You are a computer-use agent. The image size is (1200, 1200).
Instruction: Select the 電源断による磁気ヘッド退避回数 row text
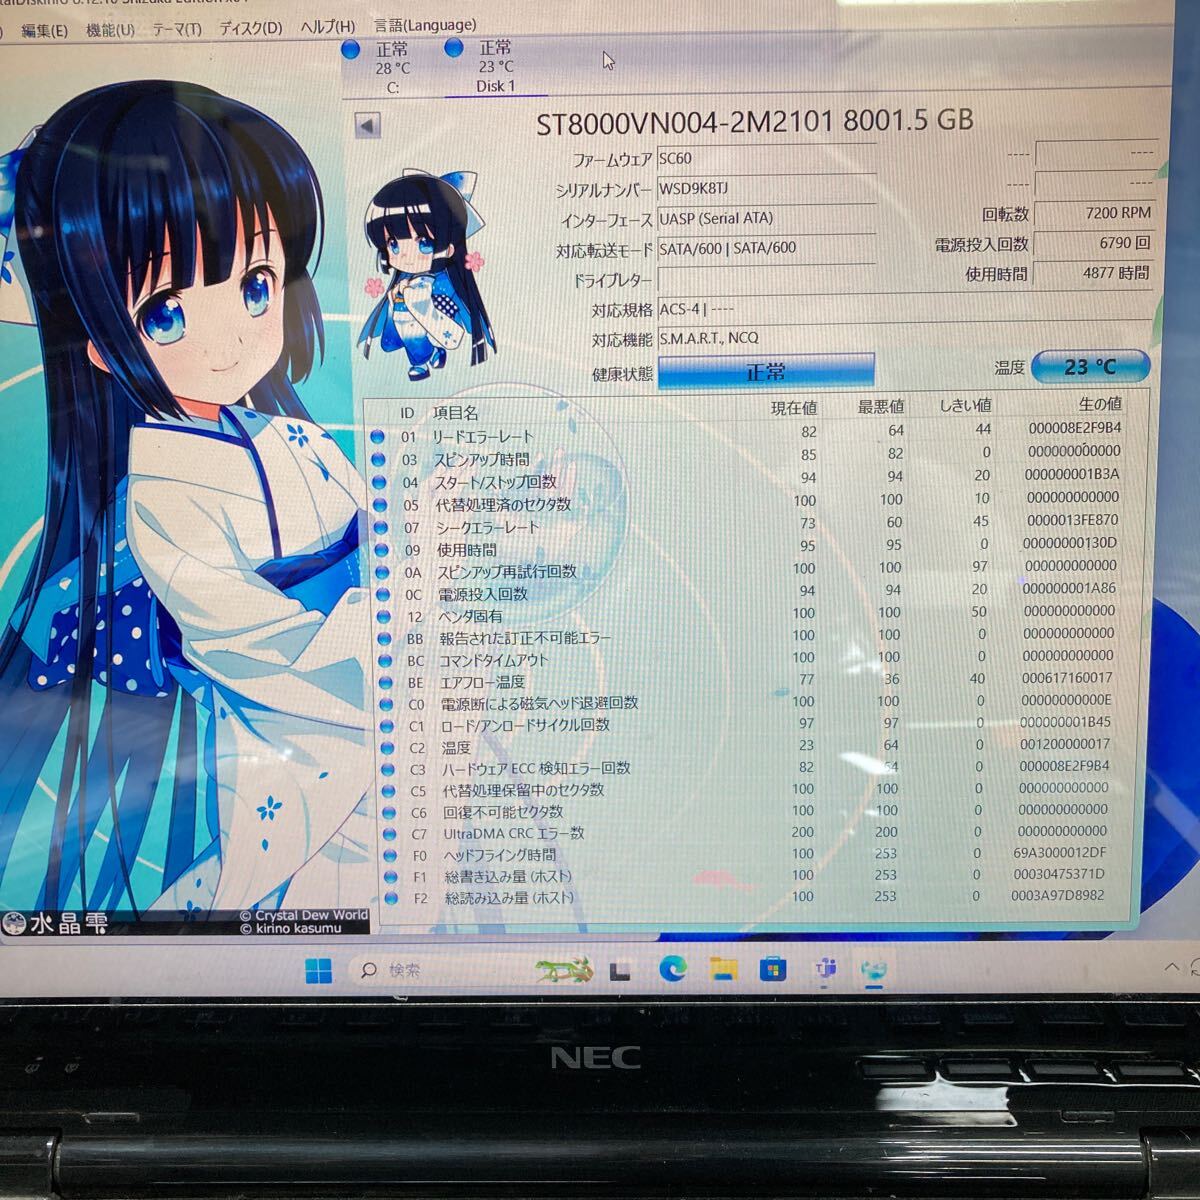point(539,703)
